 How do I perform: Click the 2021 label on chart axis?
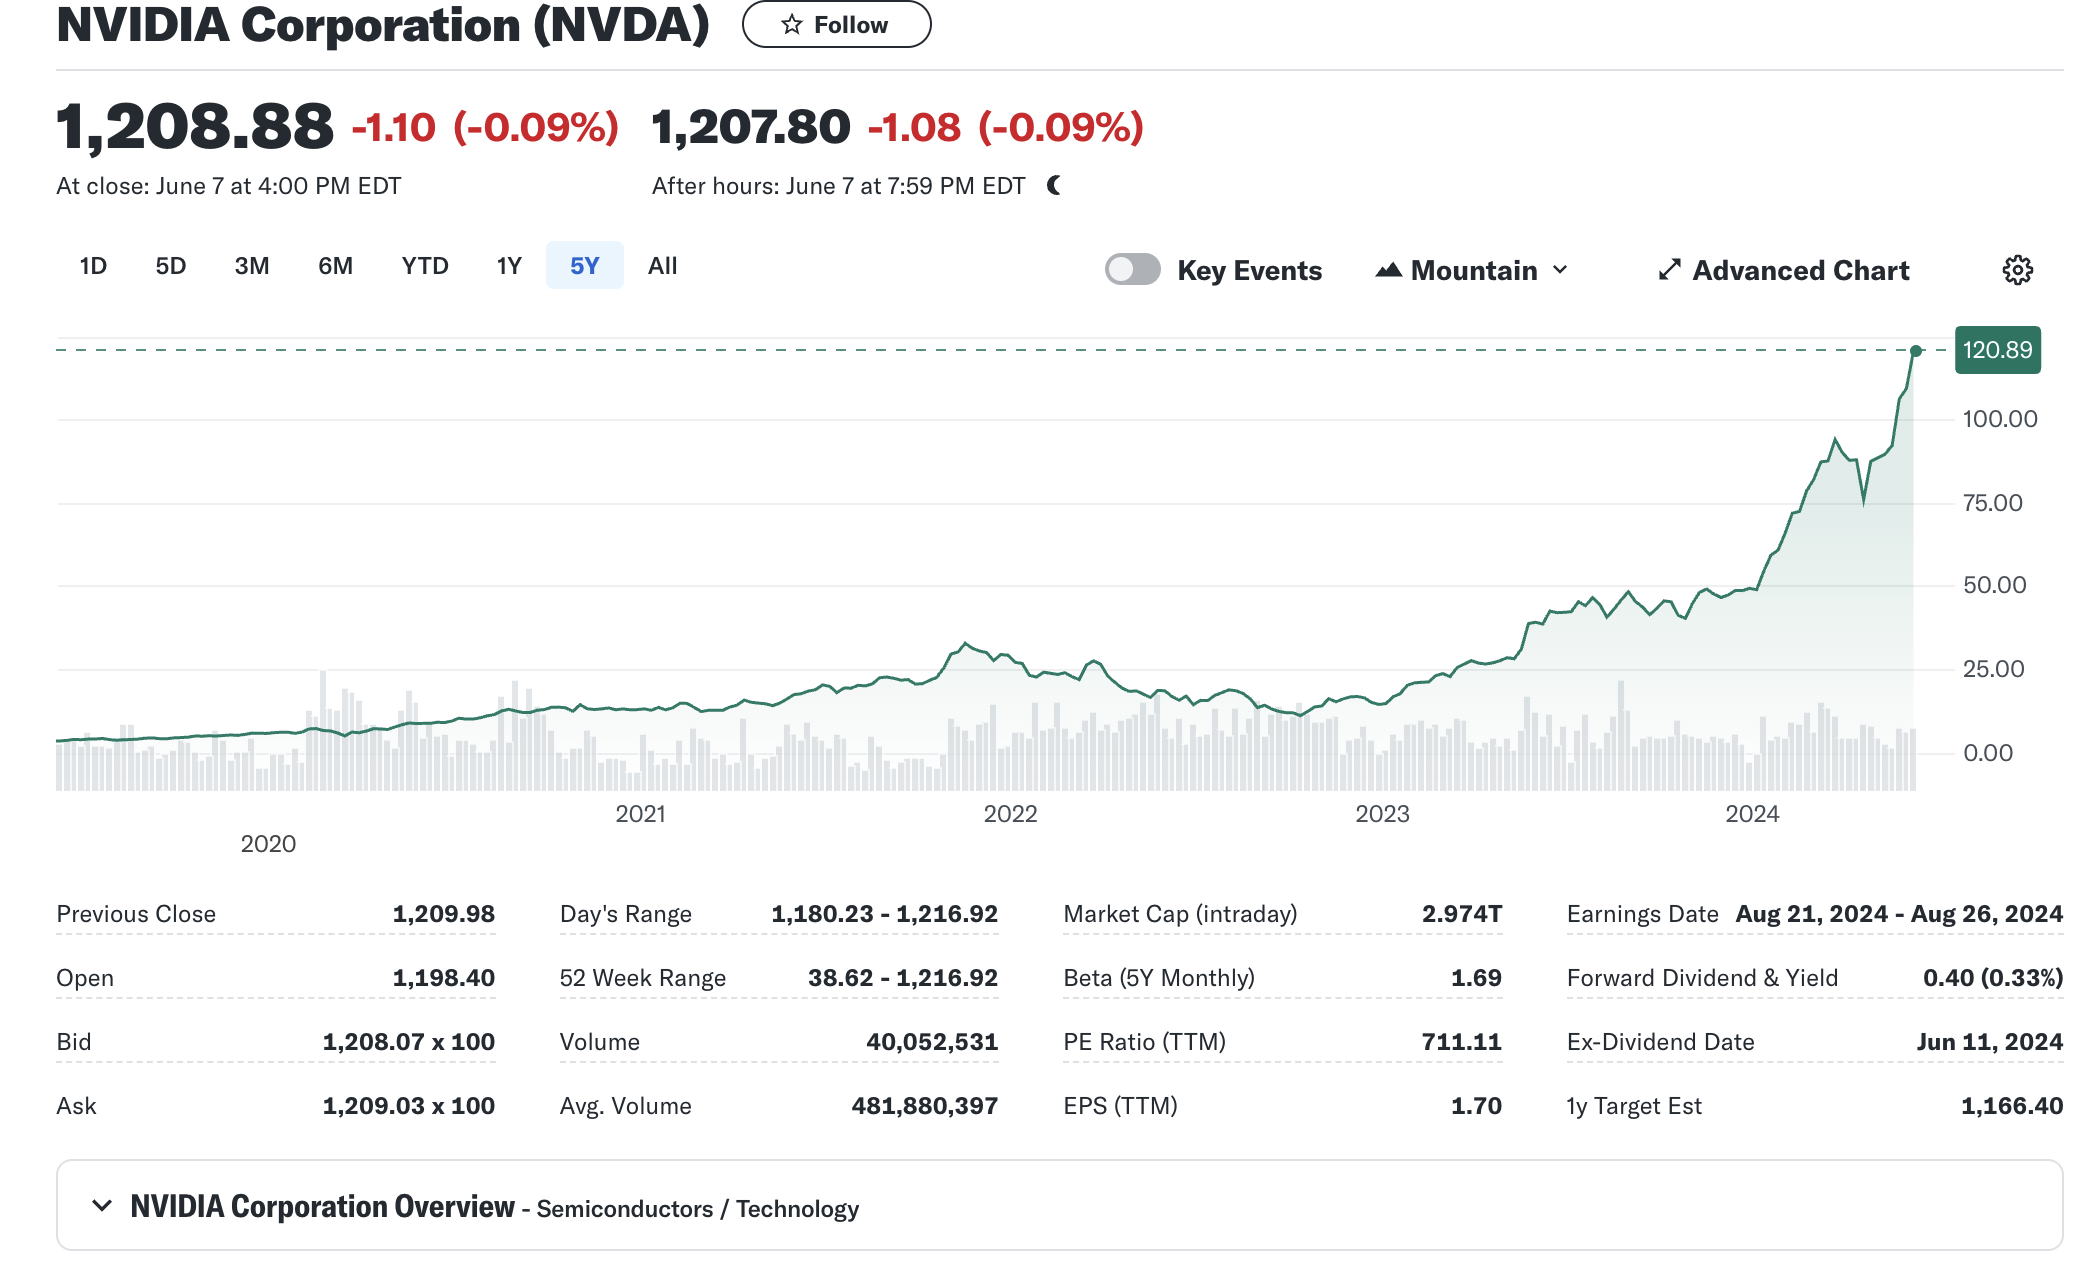[640, 814]
